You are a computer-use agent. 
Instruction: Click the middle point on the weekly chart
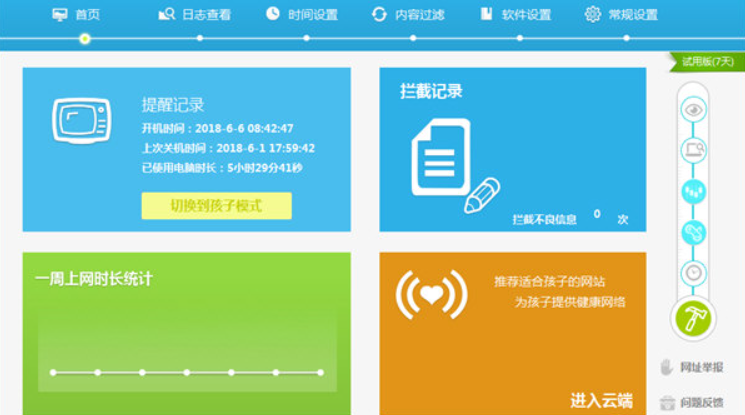pos(187,373)
